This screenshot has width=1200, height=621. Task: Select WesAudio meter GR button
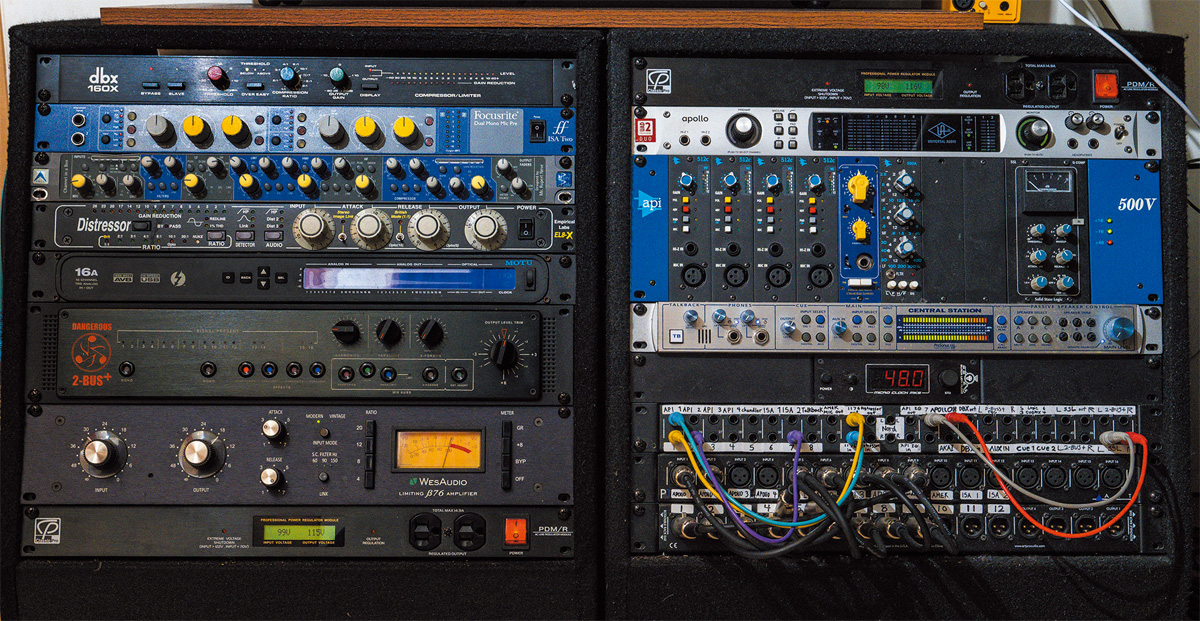(x=506, y=428)
